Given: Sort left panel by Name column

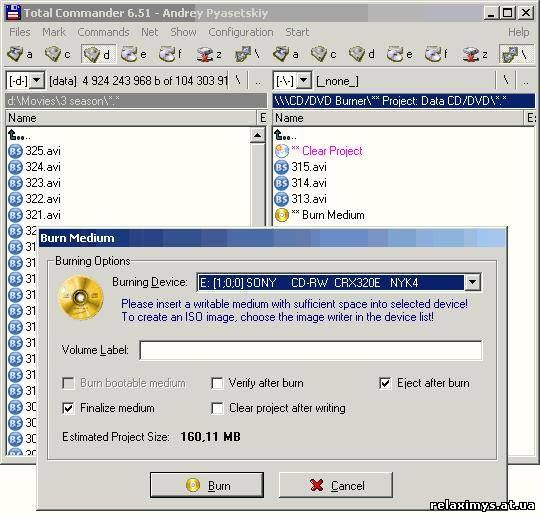Looking at the screenshot, I should (x=131, y=118).
